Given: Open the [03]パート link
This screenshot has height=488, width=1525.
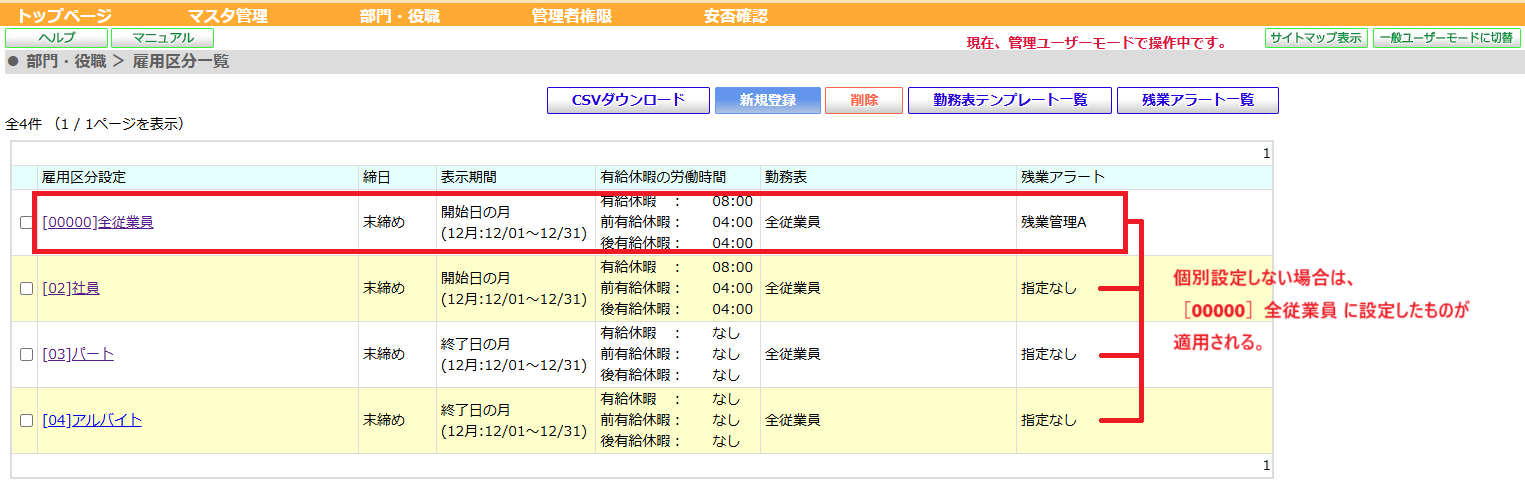Looking at the screenshot, I should 78,354.
